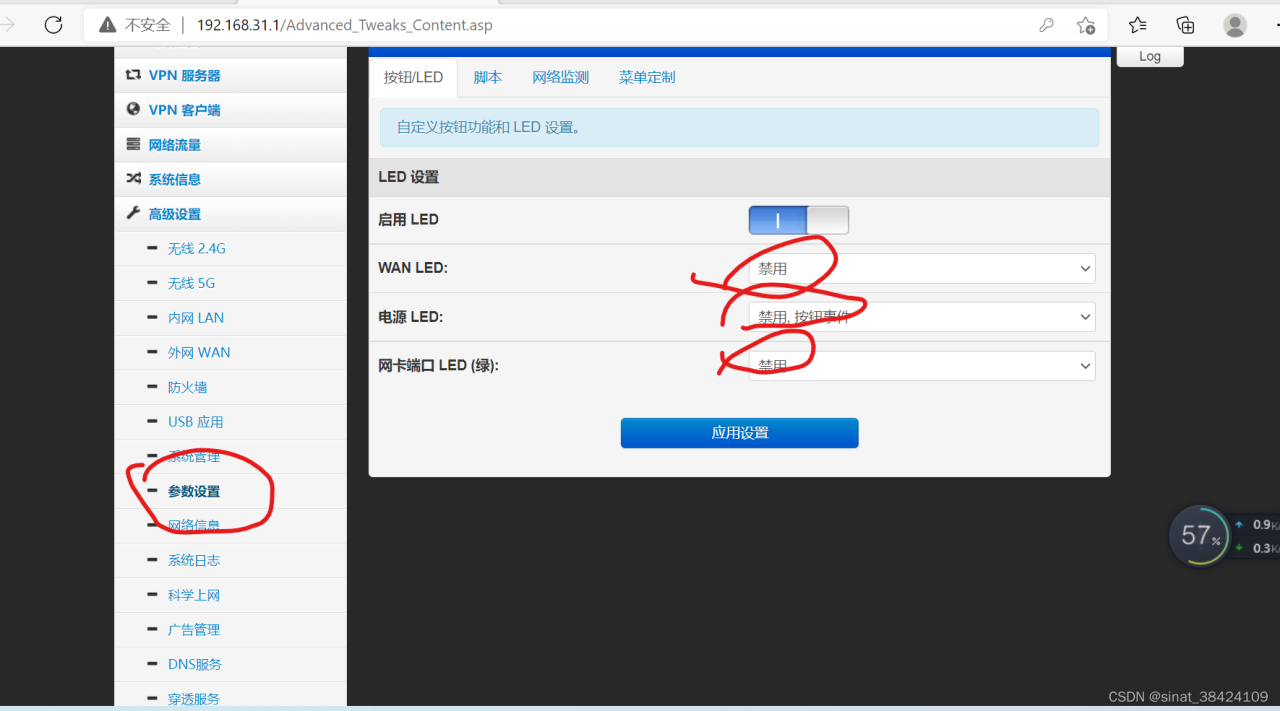Open the Favorites list icon
This screenshot has height=711, width=1280.
[x=1137, y=25]
